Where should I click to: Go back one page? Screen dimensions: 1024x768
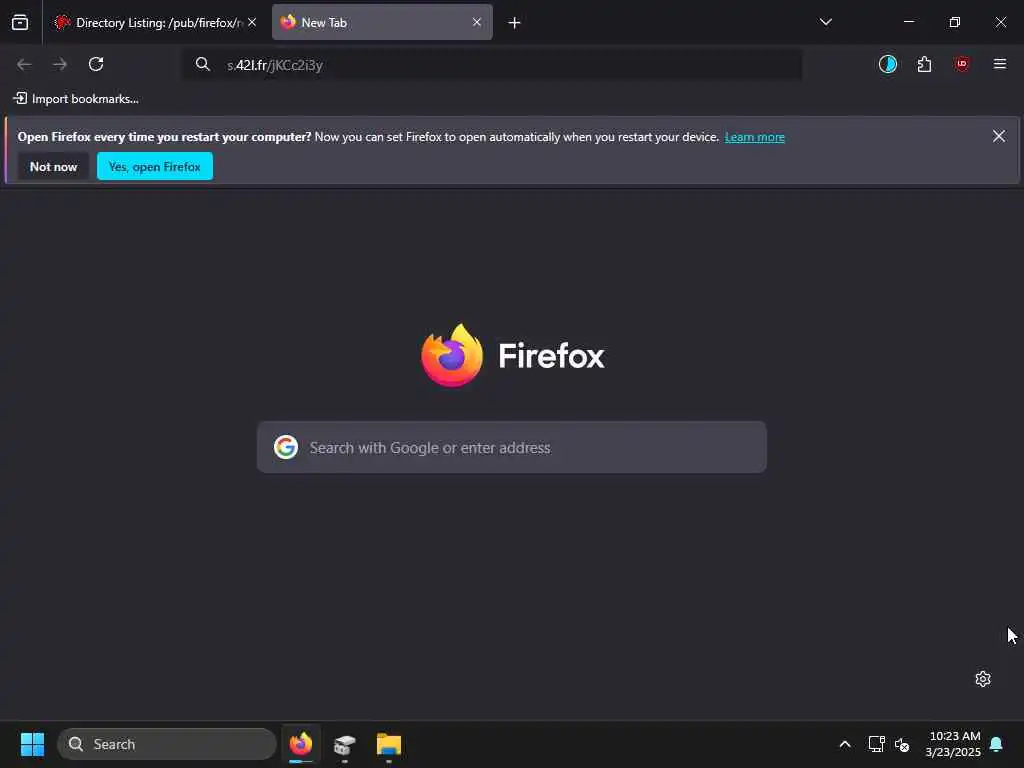(24, 64)
